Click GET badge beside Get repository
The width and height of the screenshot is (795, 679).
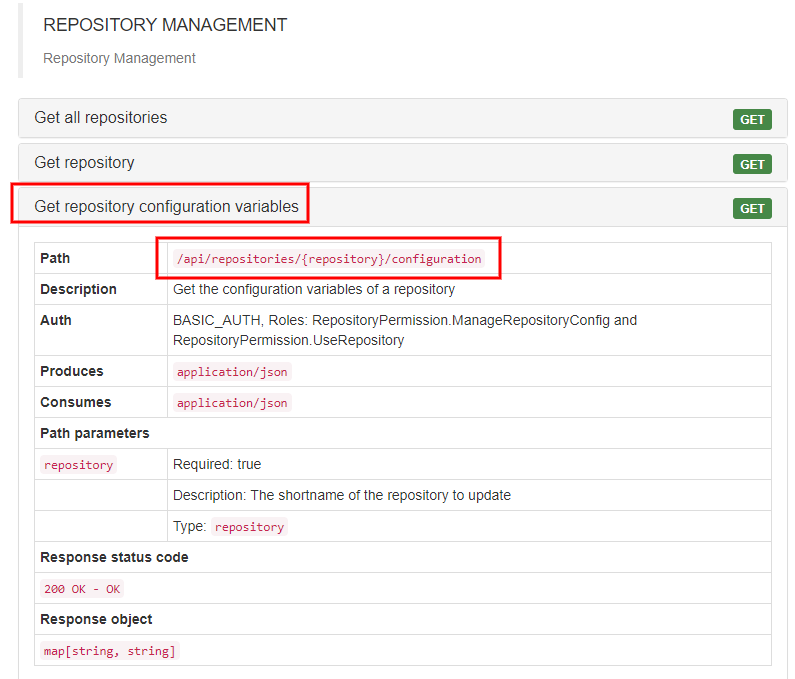coord(752,164)
